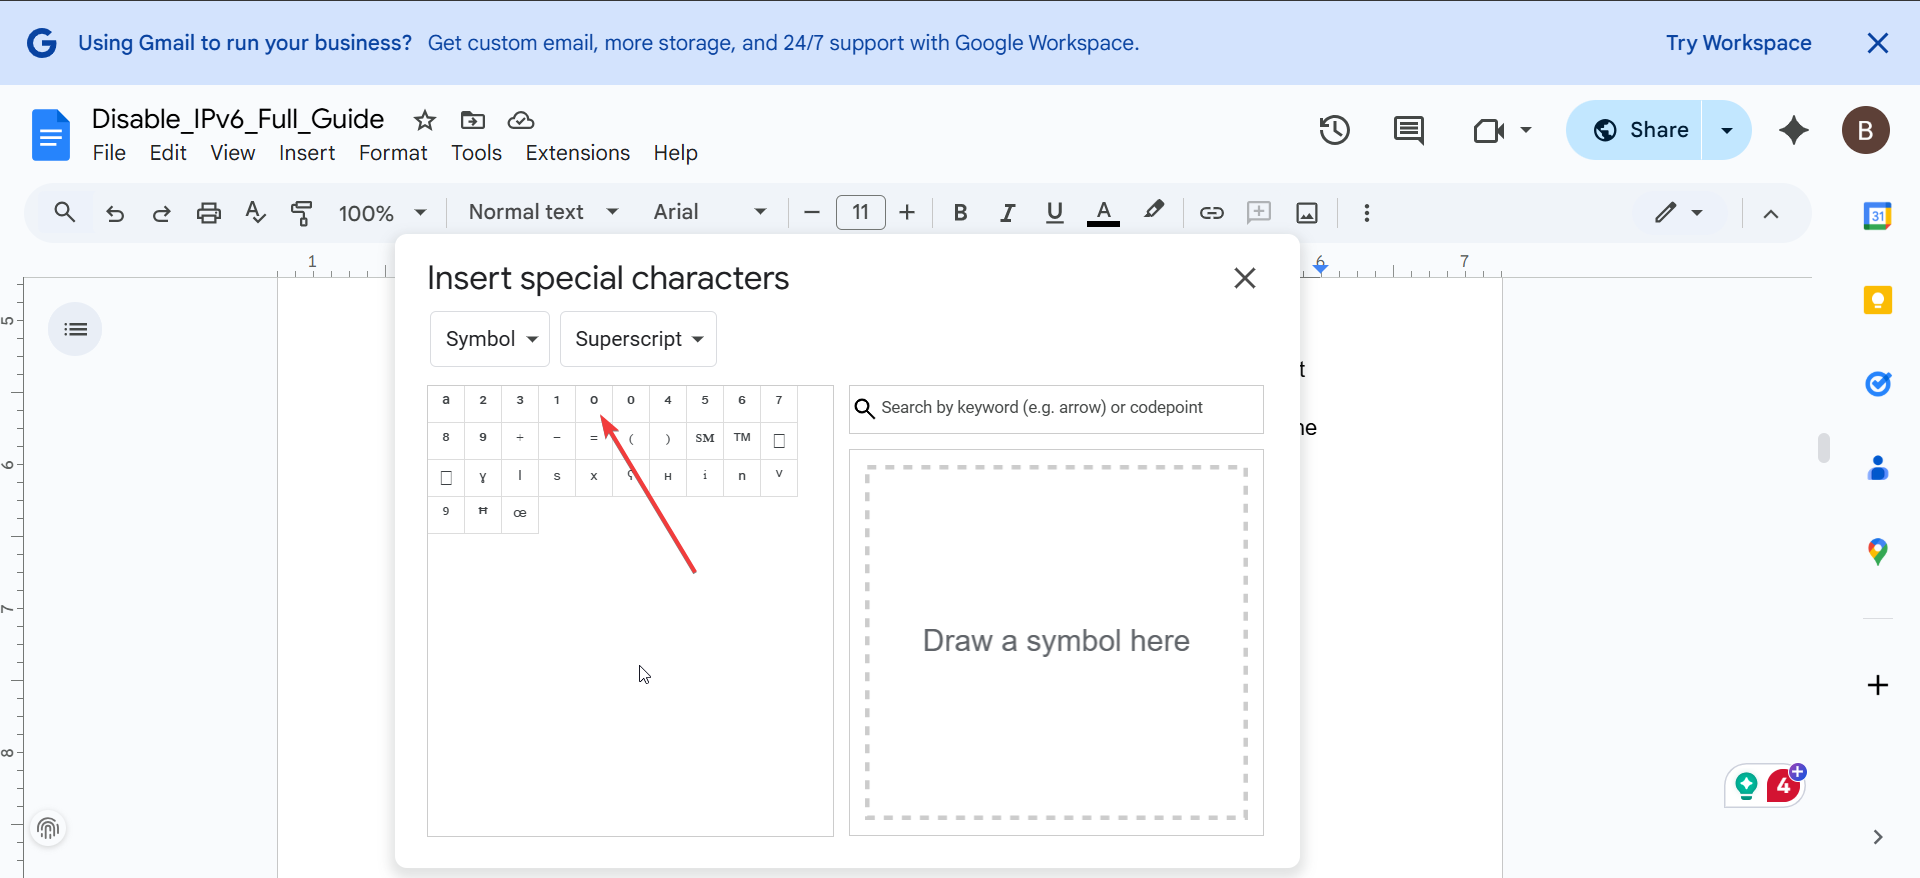Show document outline button

(x=75, y=329)
